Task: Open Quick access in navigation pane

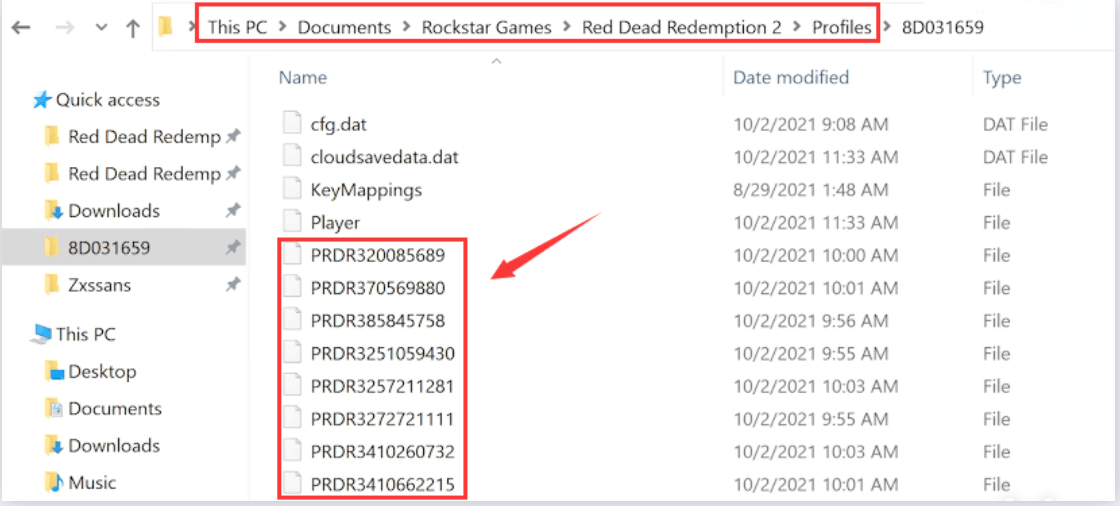Action: tap(108, 100)
